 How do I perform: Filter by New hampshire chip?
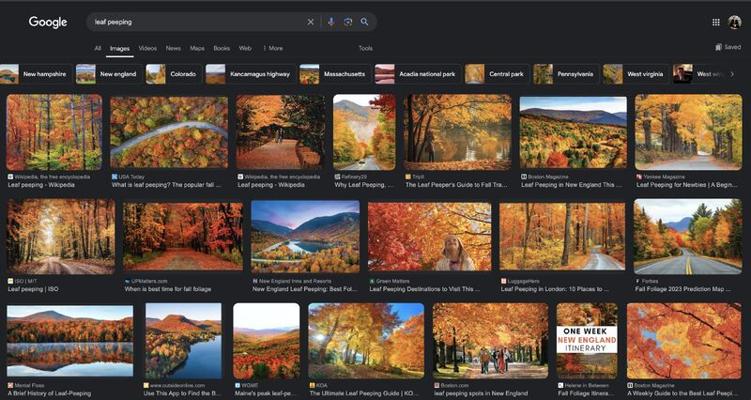pyautogui.click(x=34, y=74)
